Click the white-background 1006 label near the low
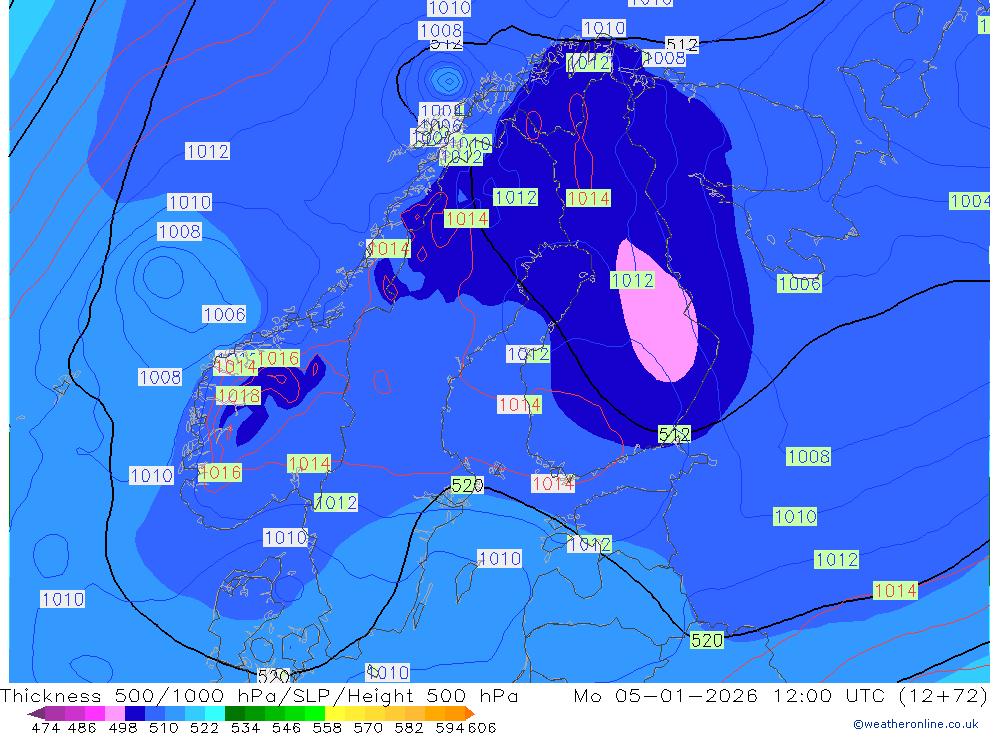This screenshot has height=733, width=1000. (x=224, y=314)
